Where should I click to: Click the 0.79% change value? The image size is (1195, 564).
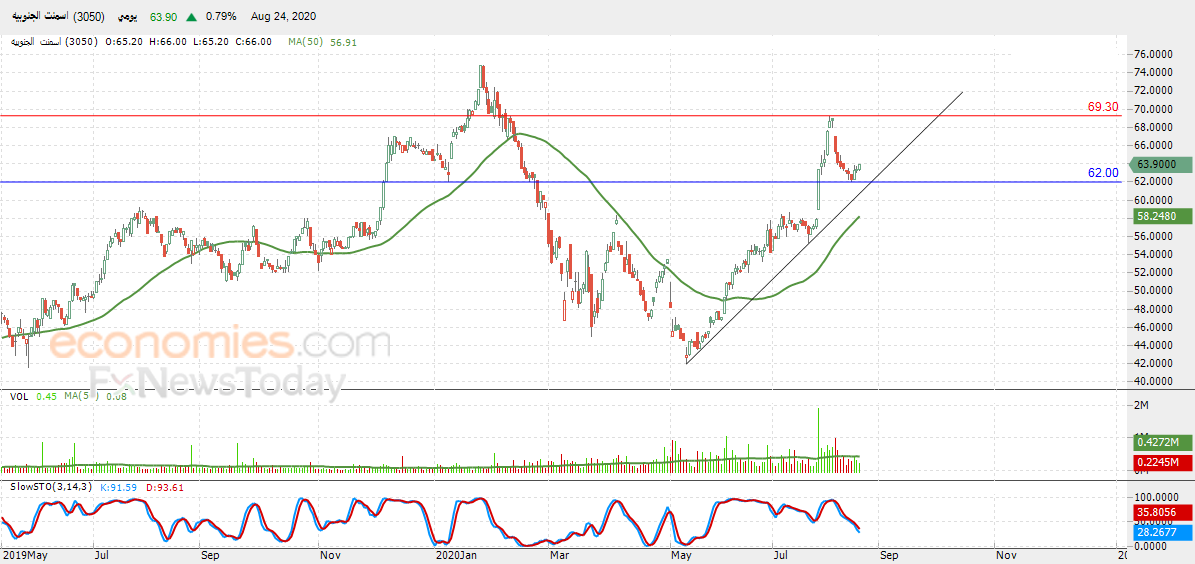click(x=220, y=16)
